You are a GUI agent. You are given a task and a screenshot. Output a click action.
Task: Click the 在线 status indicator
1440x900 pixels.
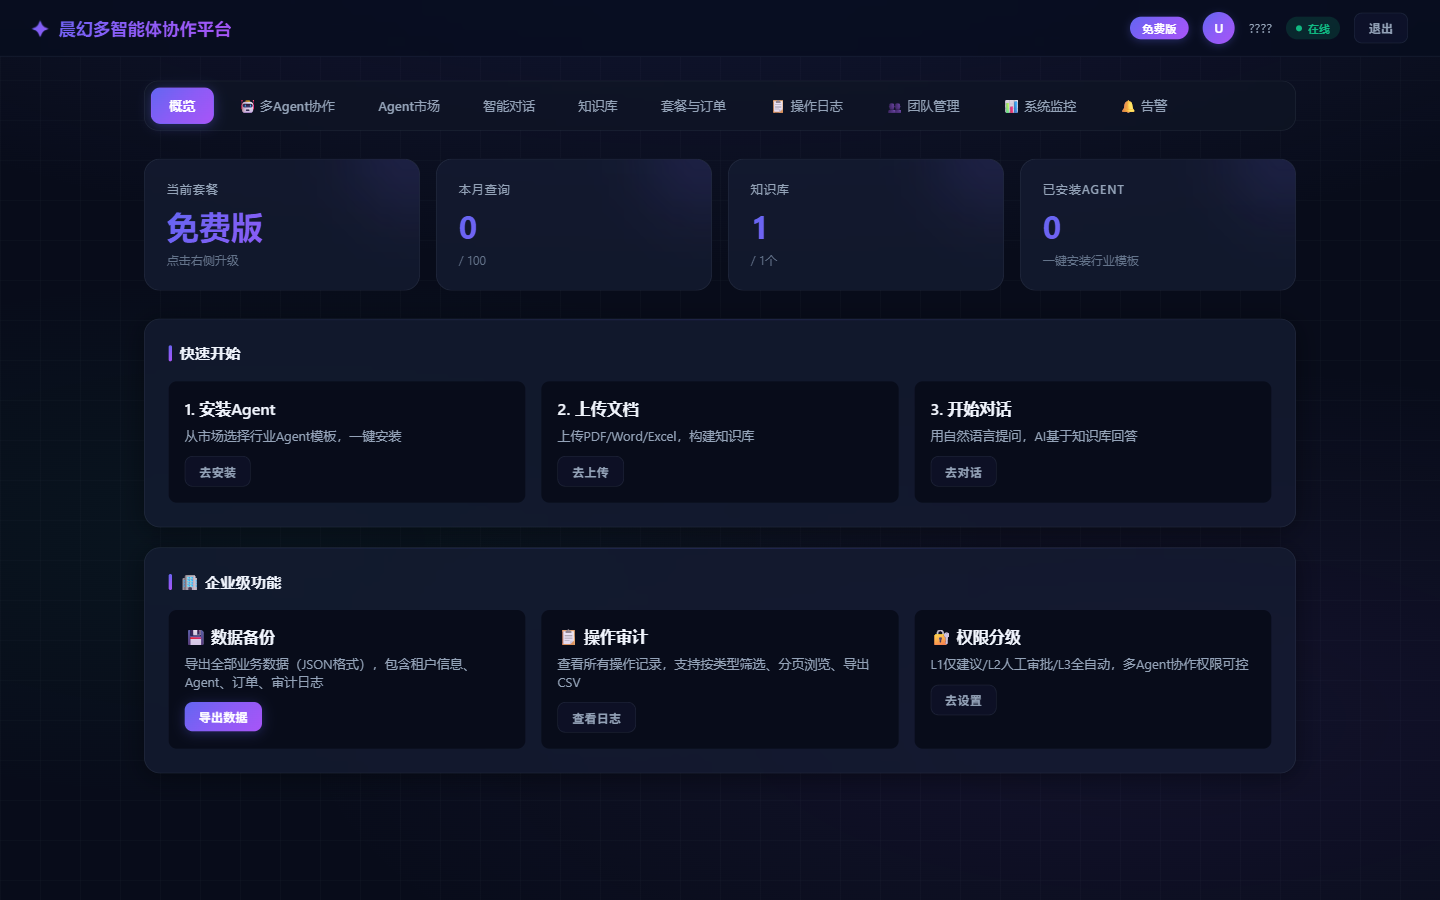tap(1313, 29)
